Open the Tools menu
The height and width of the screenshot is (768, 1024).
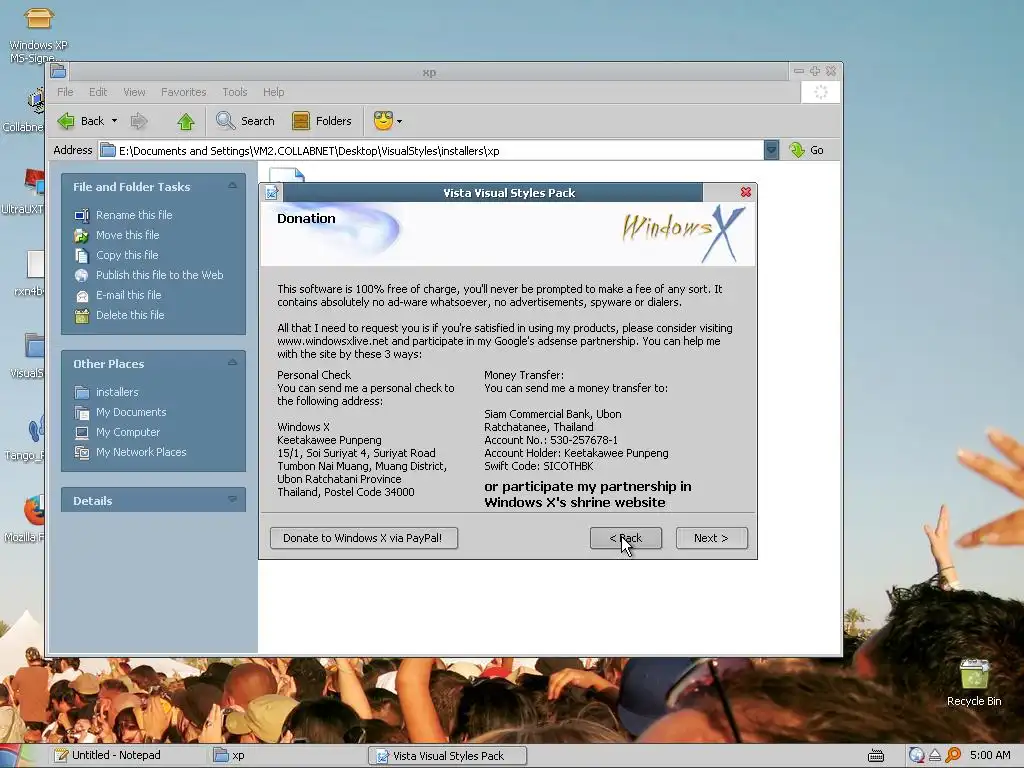tap(234, 92)
